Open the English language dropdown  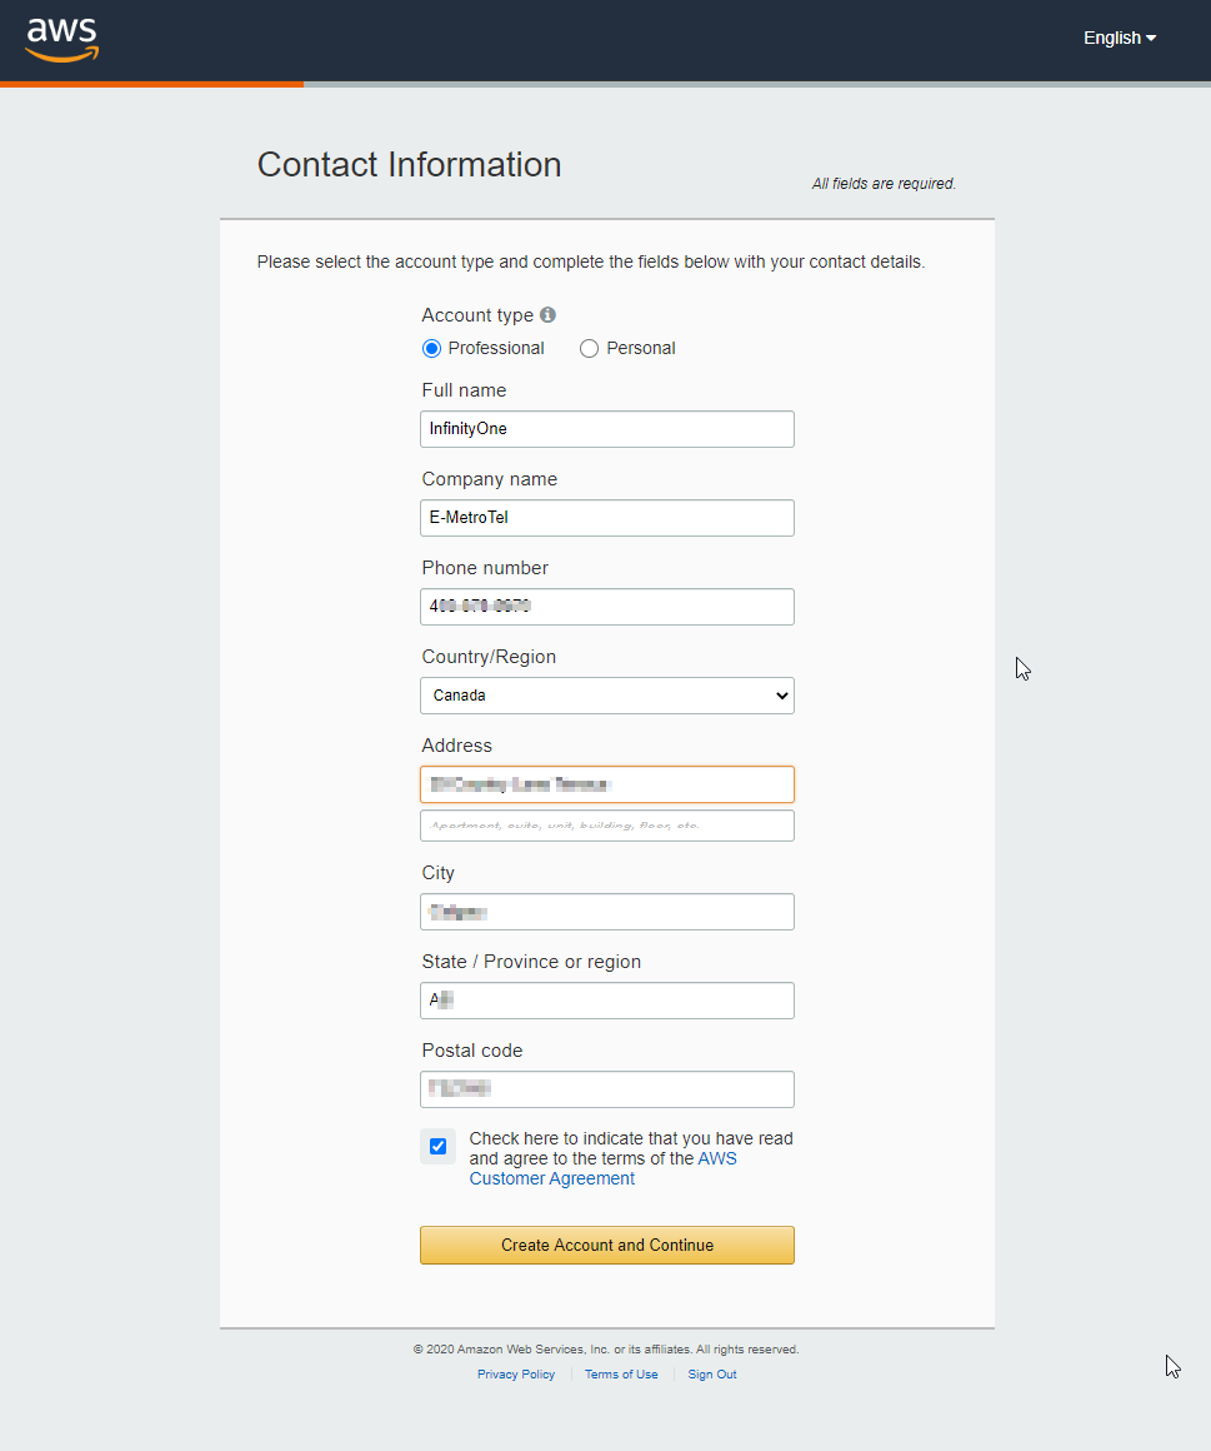click(x=1119, y=38)
